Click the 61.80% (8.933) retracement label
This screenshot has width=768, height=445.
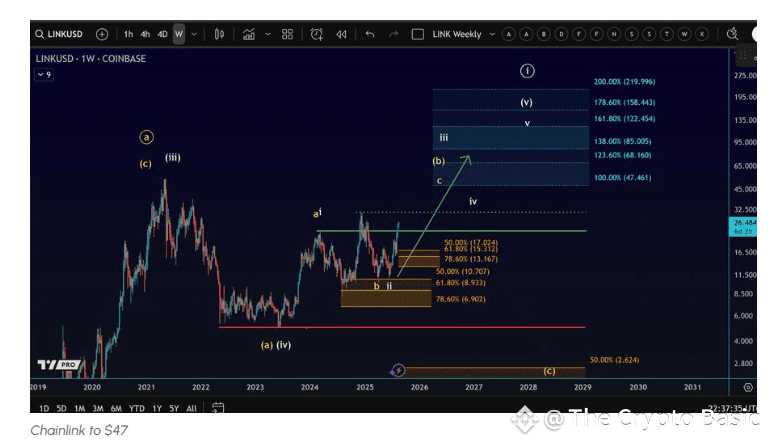(460, 283)
